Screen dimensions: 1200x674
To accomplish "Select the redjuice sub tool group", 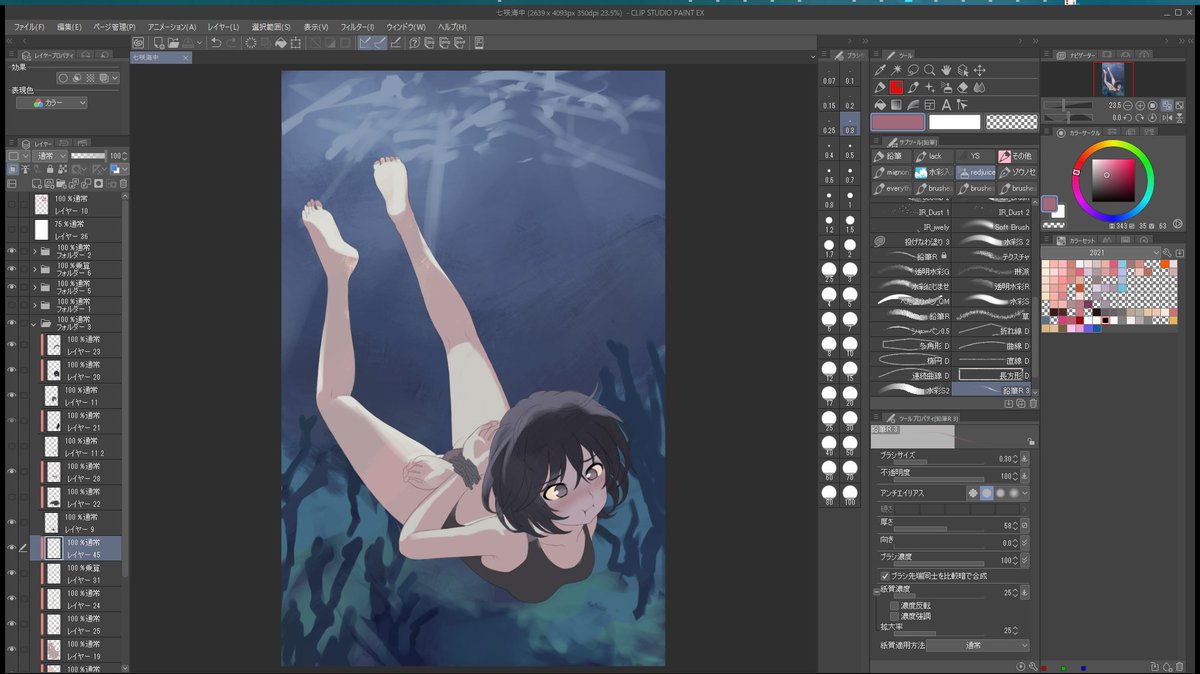I will coord(975,172).
